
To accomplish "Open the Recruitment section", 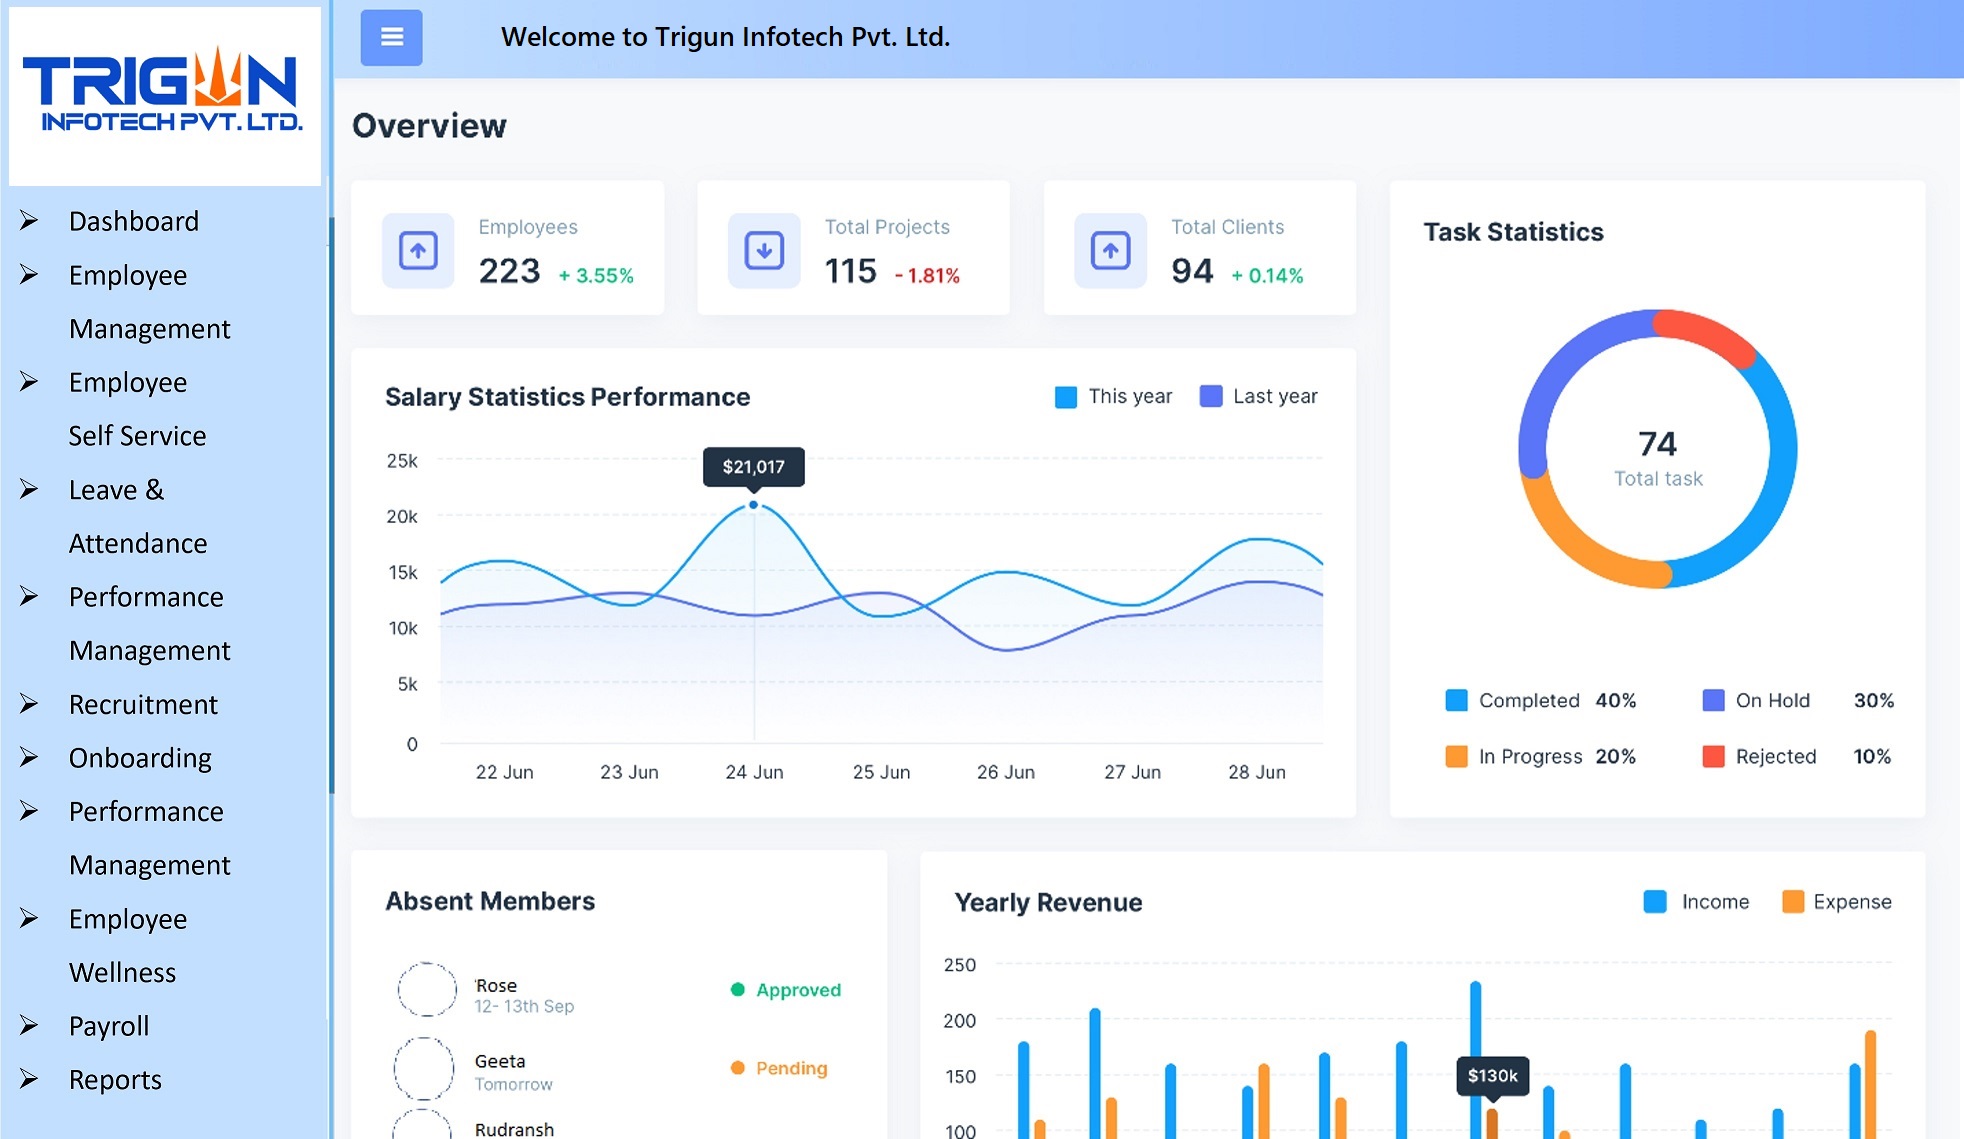I will tap(143, 704).
